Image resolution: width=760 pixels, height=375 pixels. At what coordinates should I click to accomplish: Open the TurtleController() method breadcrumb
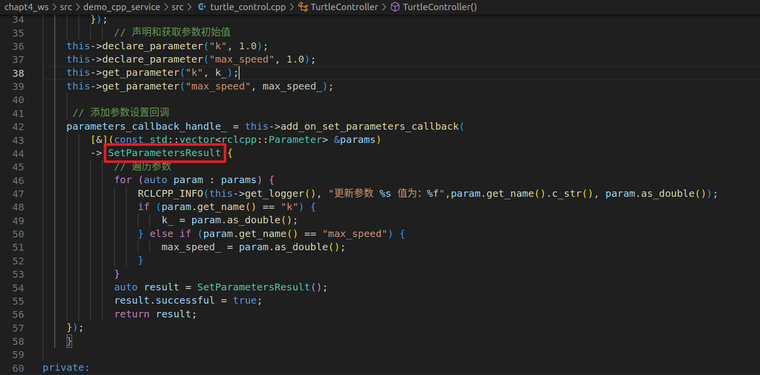pos(440,7)
